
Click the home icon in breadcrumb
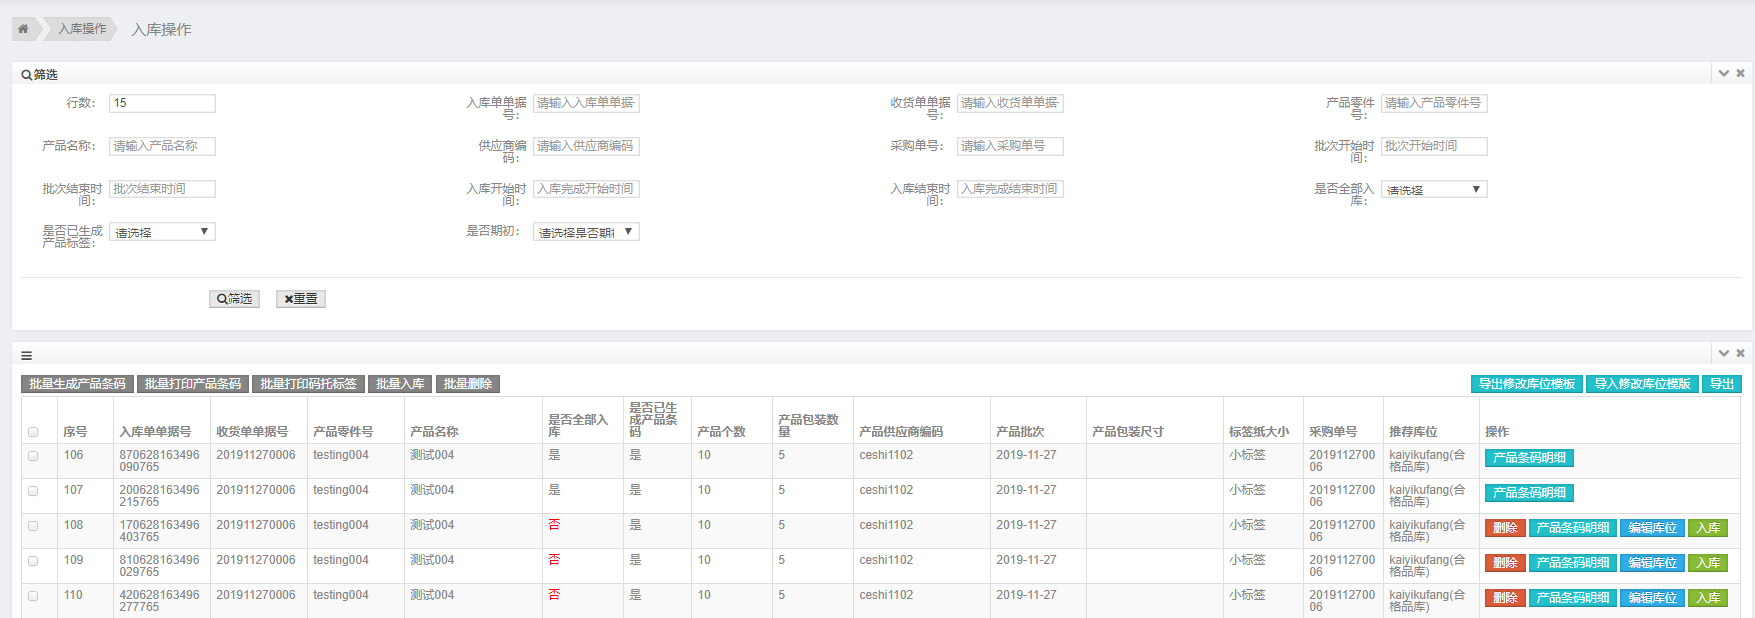tap(23, 29)
